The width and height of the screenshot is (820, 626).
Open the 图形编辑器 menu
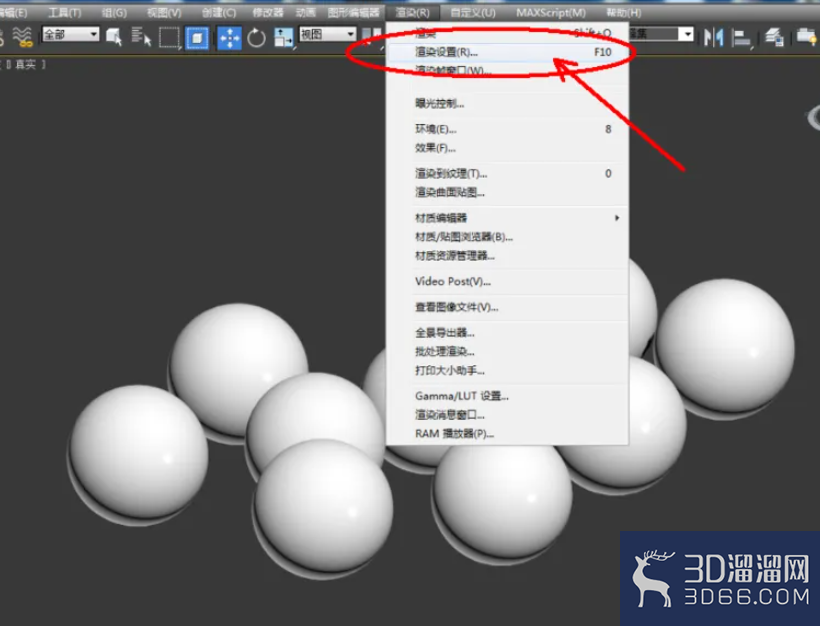[353, 12]
